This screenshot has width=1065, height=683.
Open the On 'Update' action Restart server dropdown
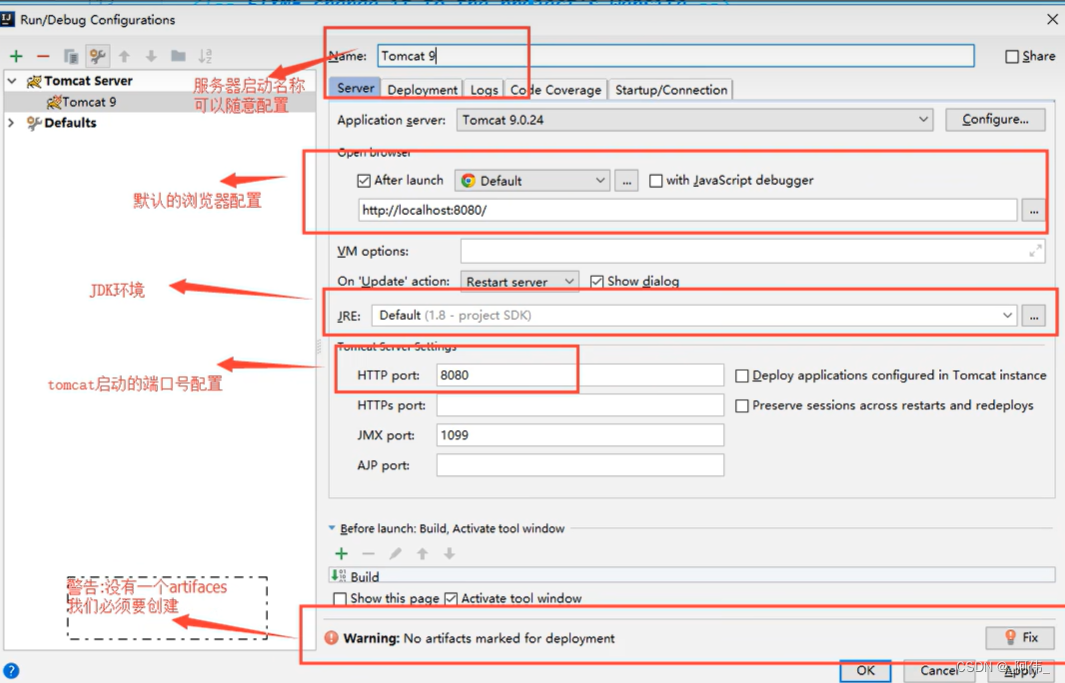520,281
